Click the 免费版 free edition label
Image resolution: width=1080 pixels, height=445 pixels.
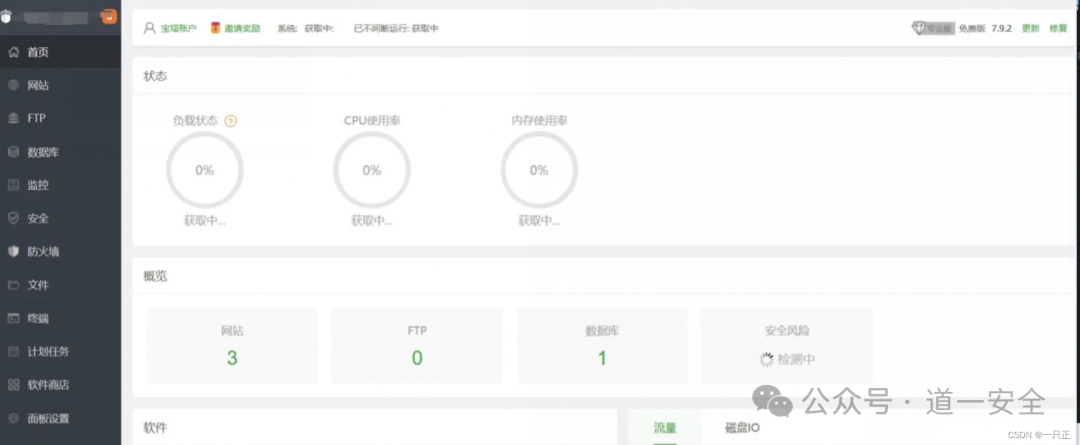tap(973, 28)
